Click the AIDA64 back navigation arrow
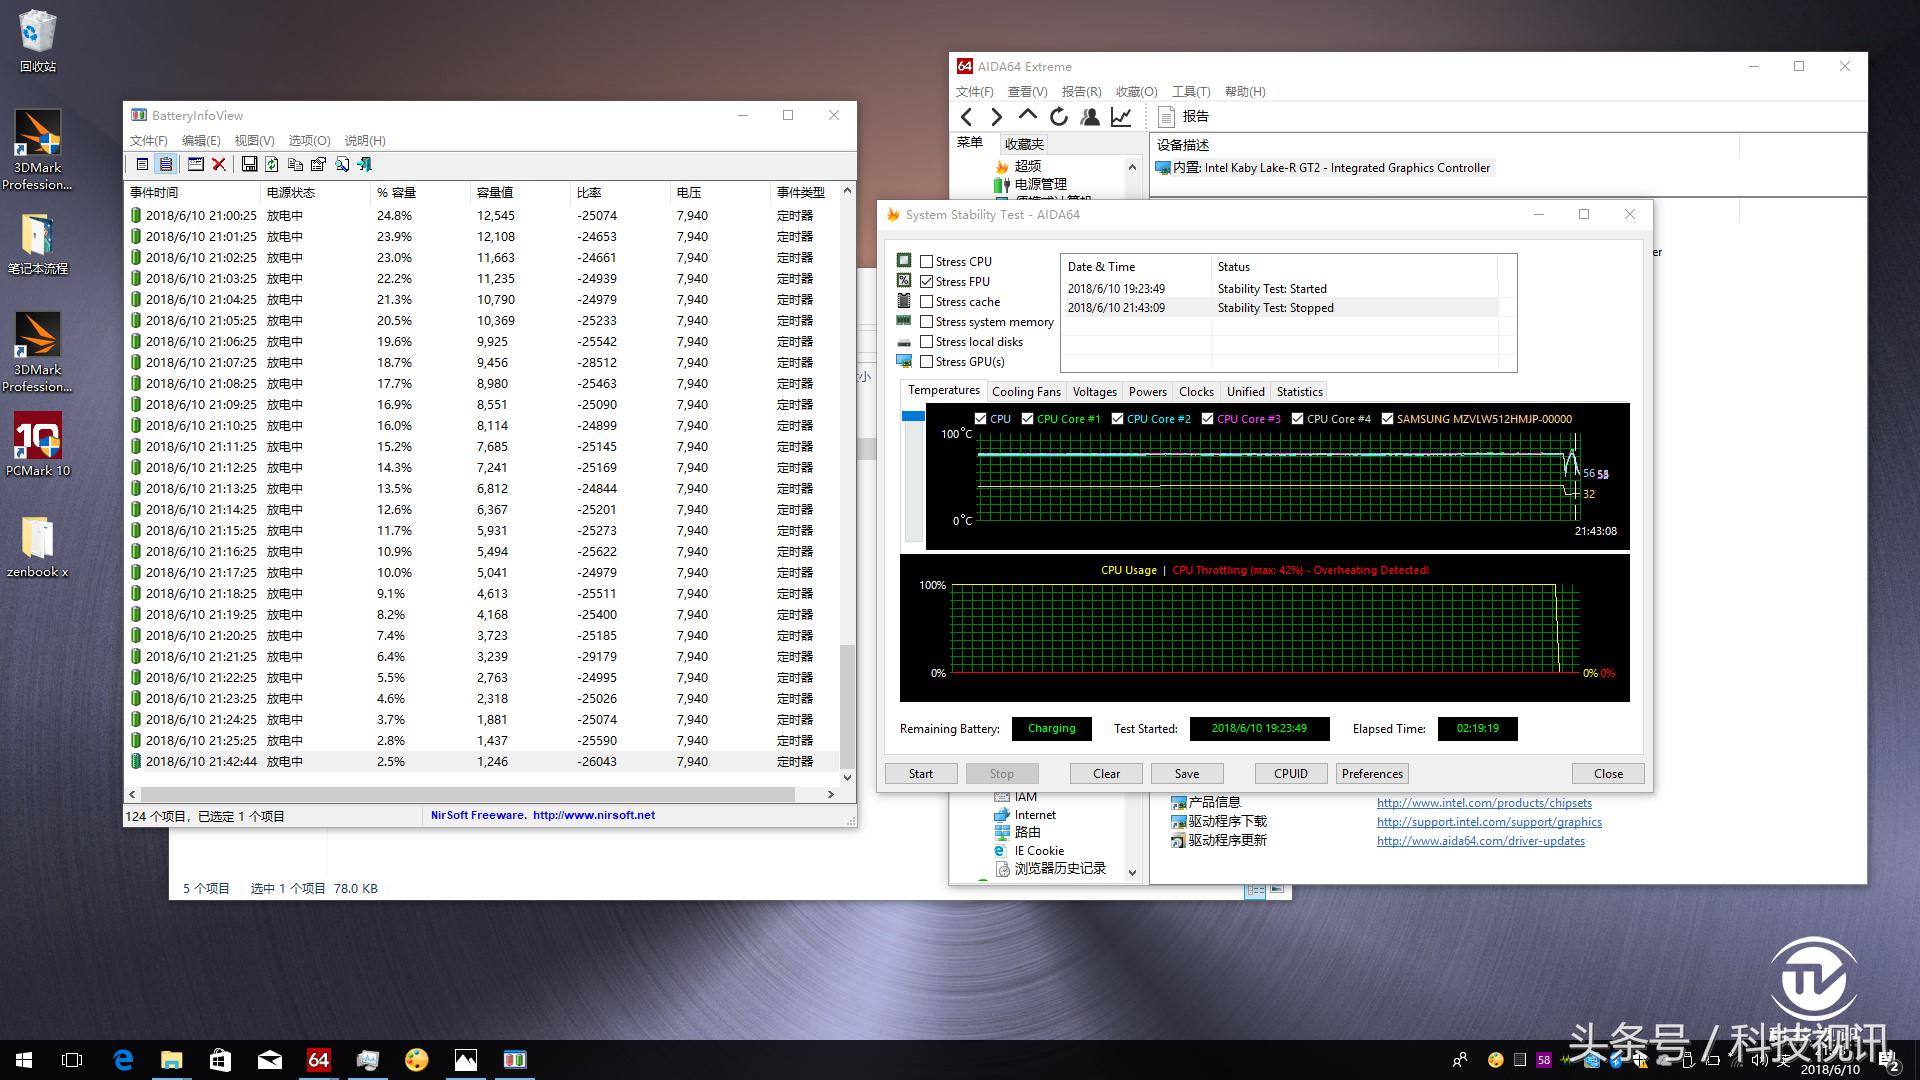 pyautogui.click(x=966, y=117)
